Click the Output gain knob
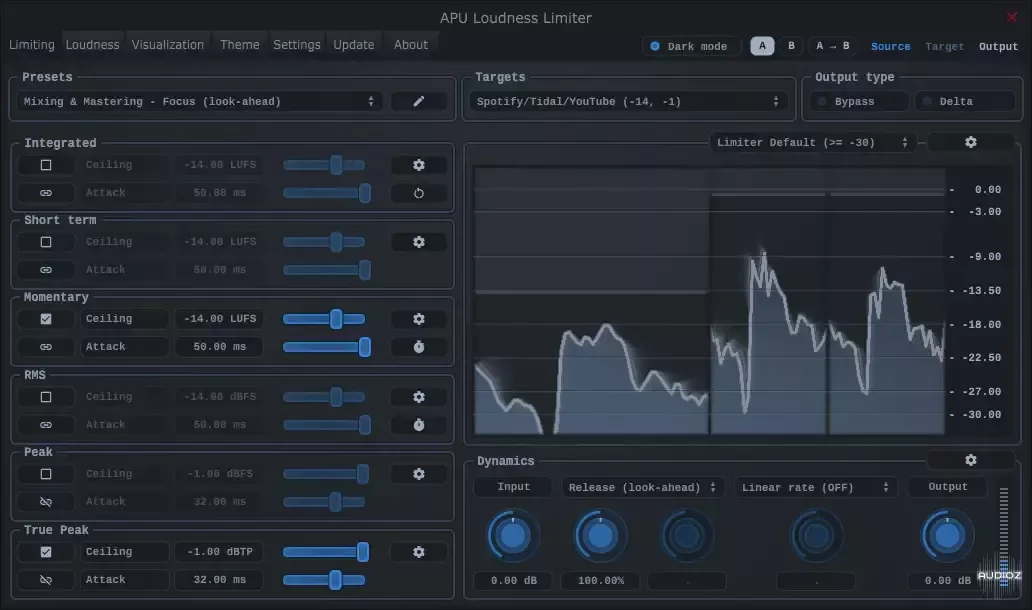 (946, 536)
